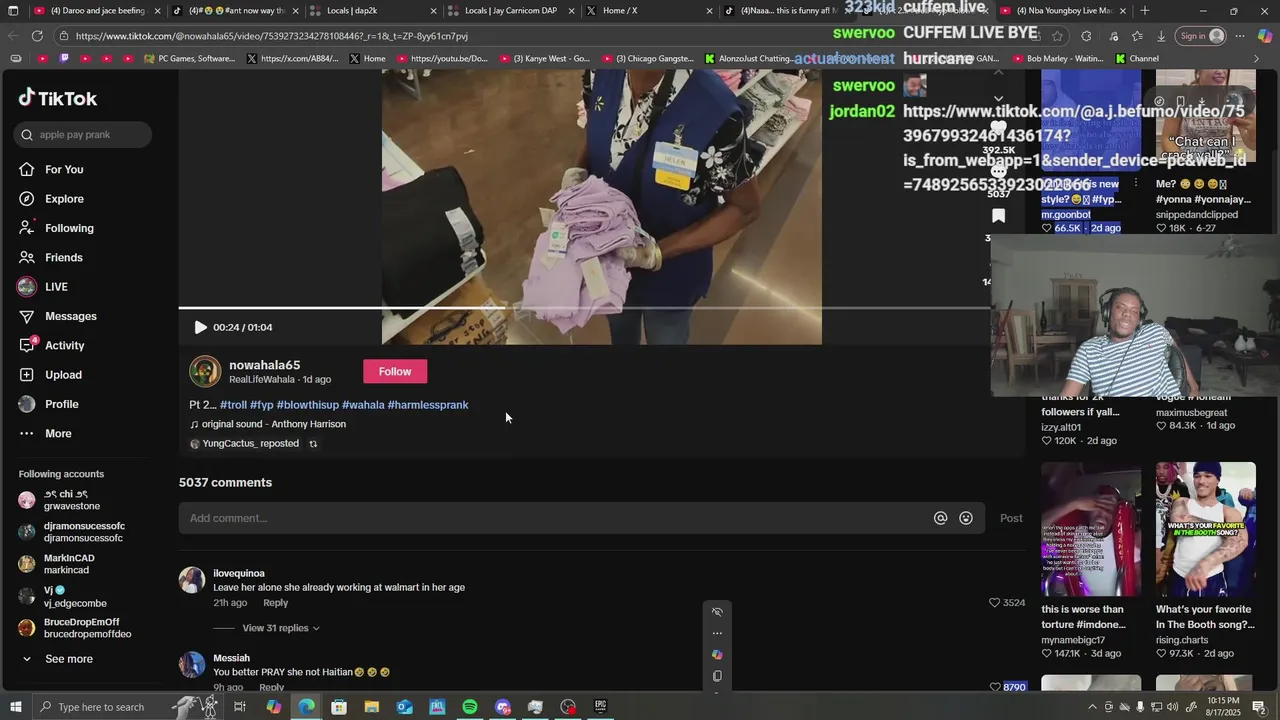Click the browser Sign in button
Screen dimensions: 1280x720
tap(1201, 36)
